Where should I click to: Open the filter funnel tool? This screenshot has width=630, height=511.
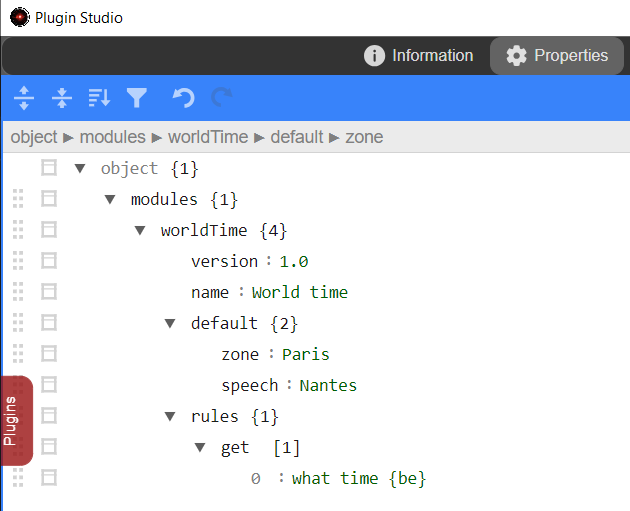point(137,98)
